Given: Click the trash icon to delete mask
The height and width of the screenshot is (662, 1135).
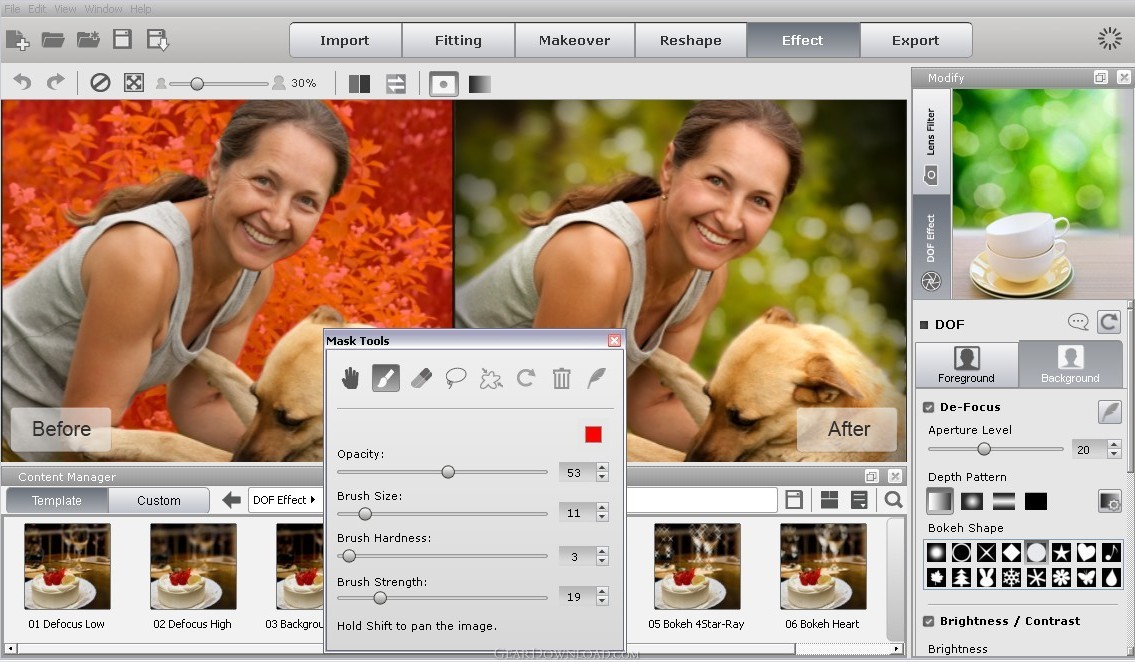Looking at the screenshot, I should point(562,378).
